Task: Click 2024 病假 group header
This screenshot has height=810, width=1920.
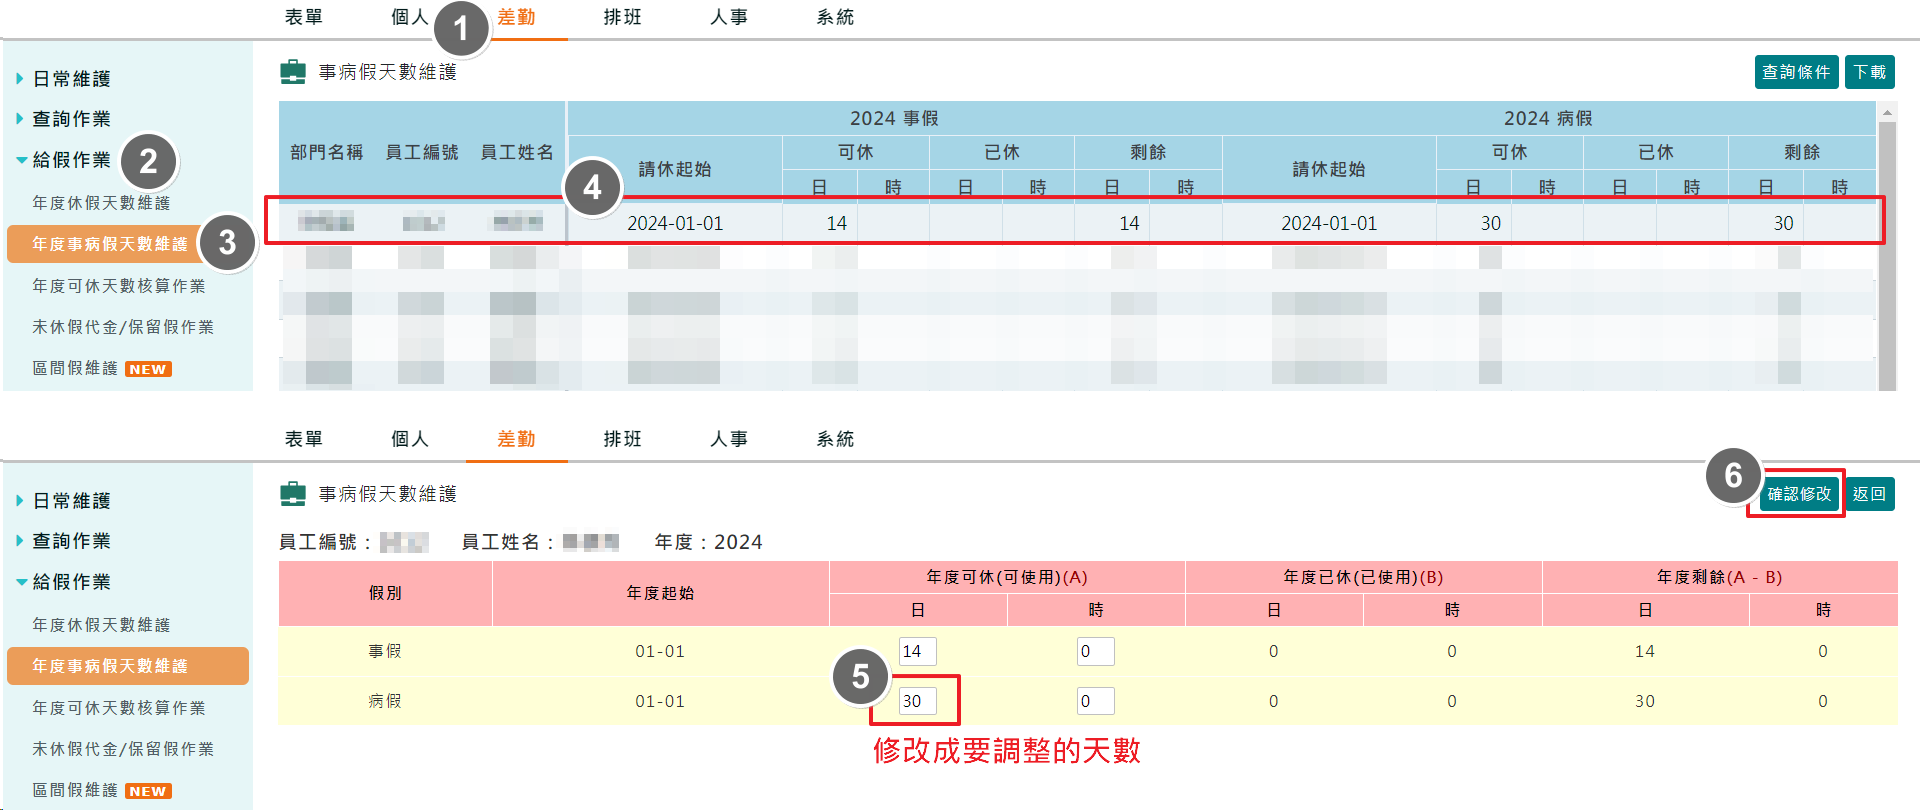Action: (1548, 118)
